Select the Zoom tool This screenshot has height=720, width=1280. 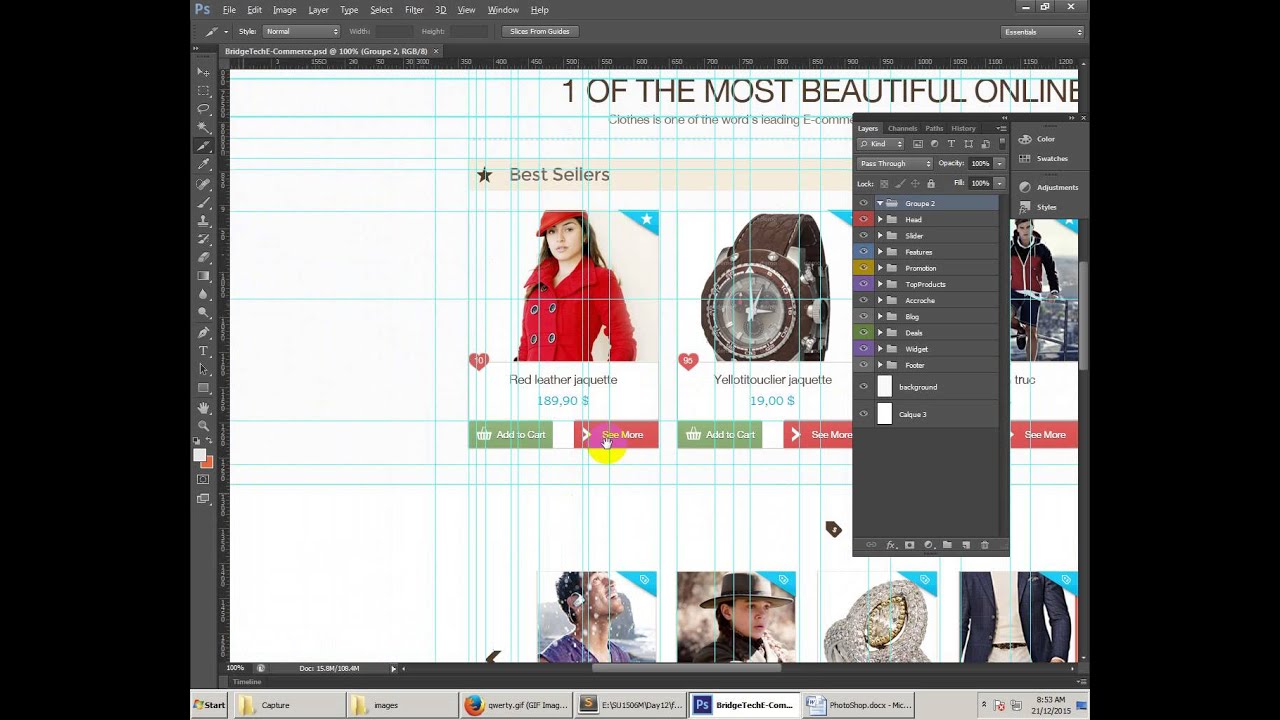(203, 426)
